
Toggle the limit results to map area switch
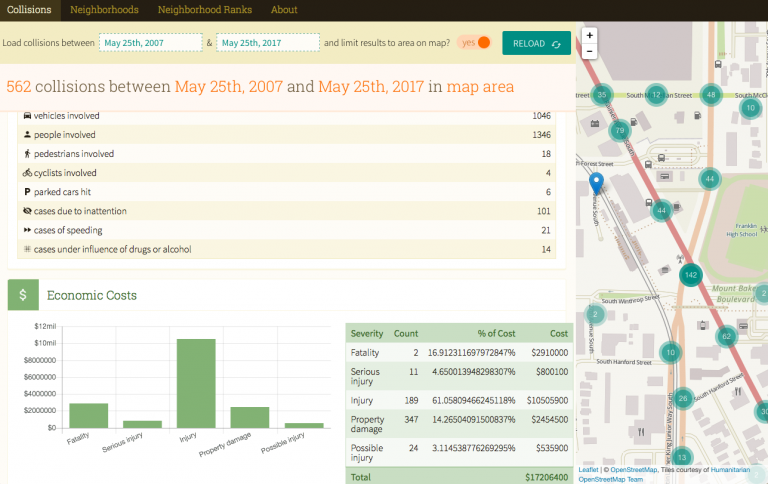point(475,43)
